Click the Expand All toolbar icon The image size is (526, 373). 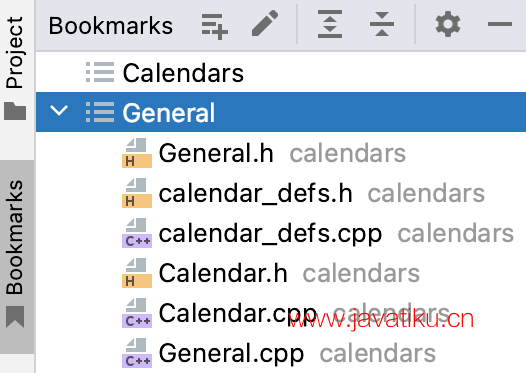[330, 24]
